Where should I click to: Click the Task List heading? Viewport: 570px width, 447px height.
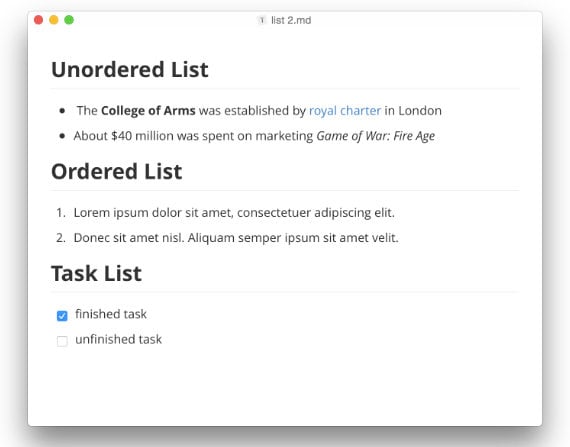(96, 273)
